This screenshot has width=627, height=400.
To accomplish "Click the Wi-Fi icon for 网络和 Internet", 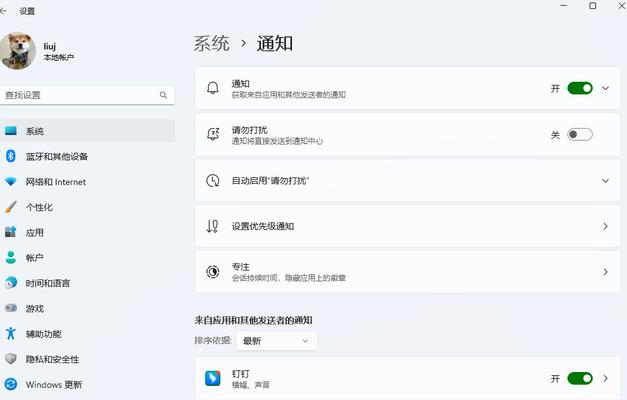I will (11, 182).
